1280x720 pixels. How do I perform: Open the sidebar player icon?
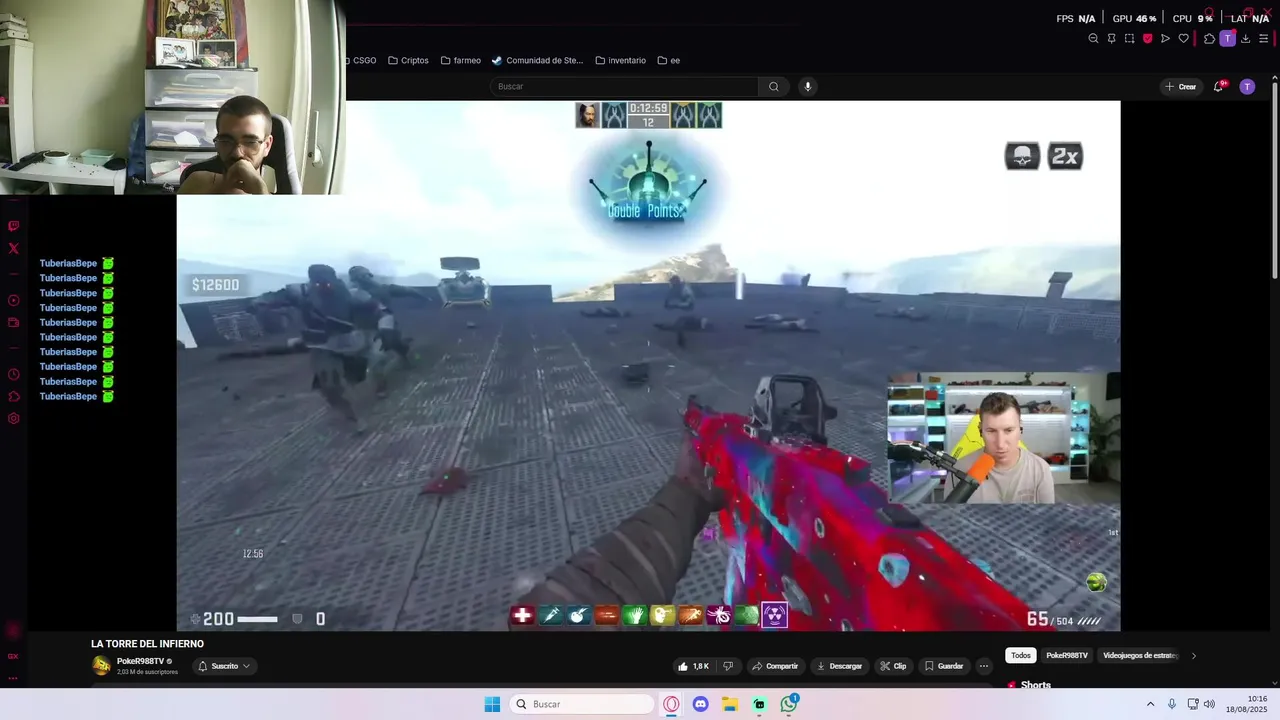(13, 300)
